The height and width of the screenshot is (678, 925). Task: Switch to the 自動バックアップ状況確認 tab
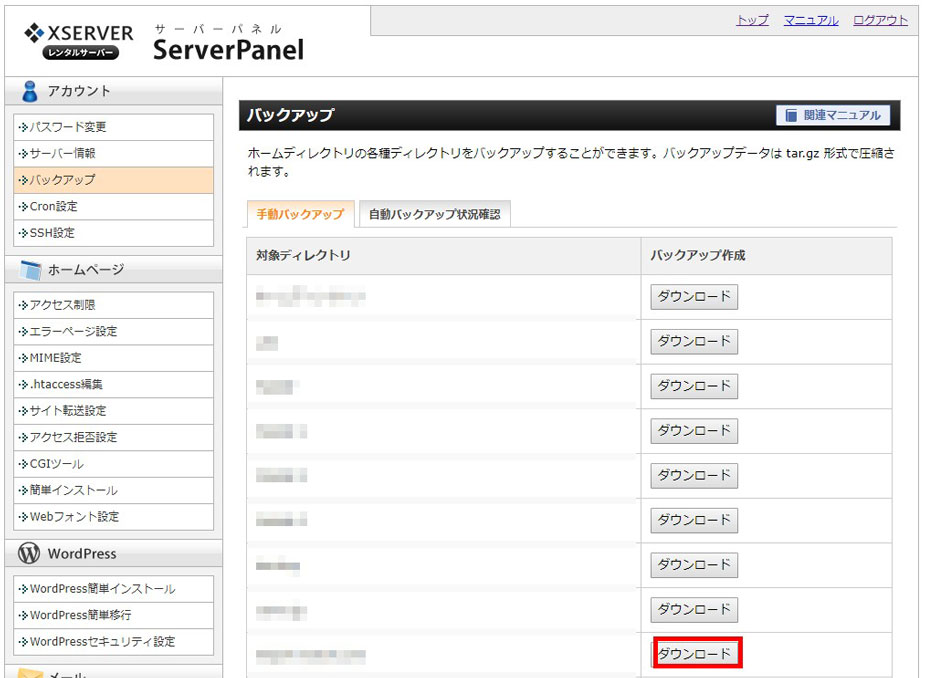click(x=435, y=214)
